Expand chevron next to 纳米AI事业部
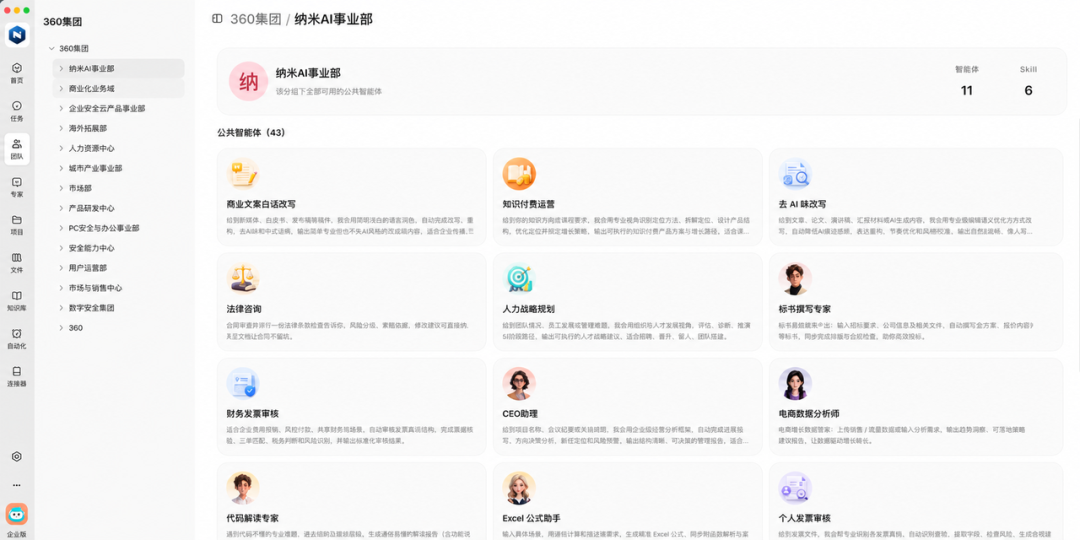The width and height of the screenshot is (1080, 540). point(61,69)
